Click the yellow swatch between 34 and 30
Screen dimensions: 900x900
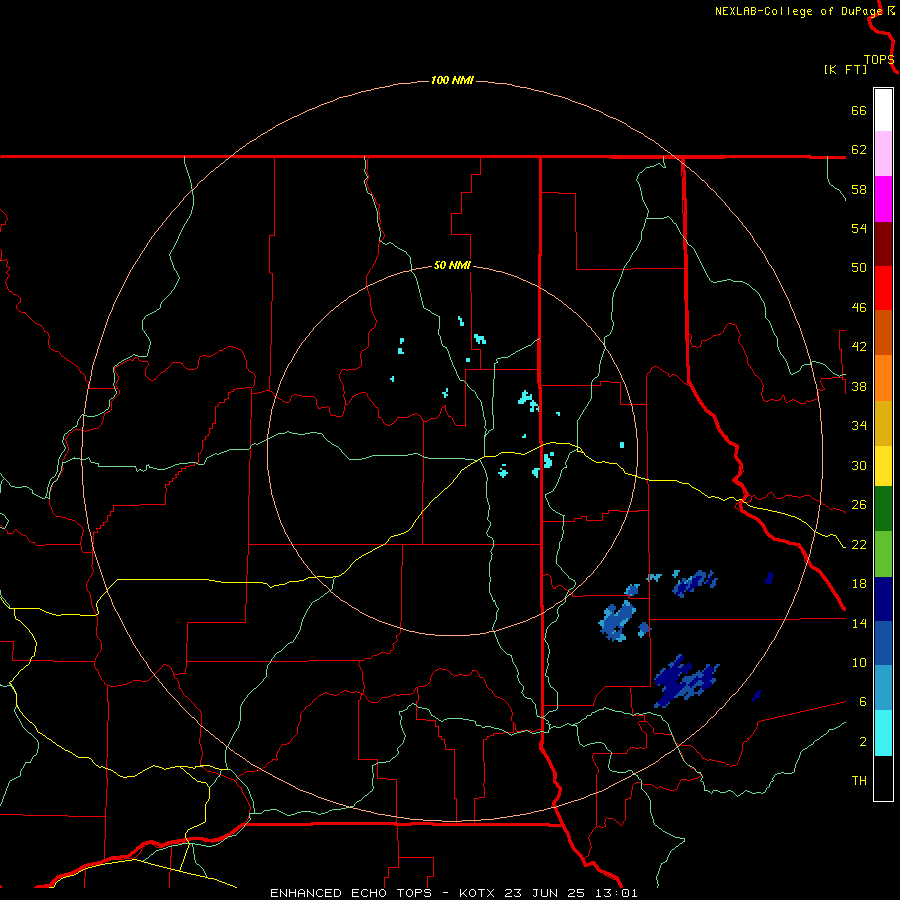coord(883,466)
